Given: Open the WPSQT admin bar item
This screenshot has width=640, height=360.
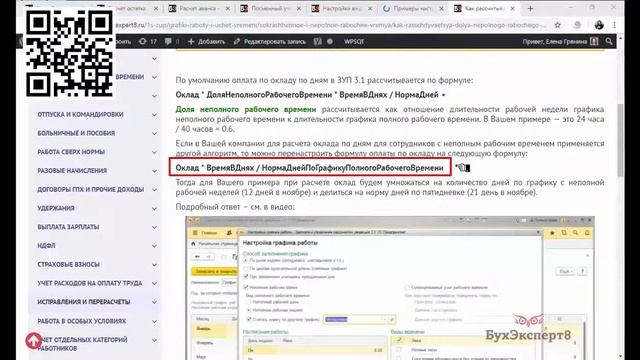Looking at the screenshot, I should click(354, 42).
